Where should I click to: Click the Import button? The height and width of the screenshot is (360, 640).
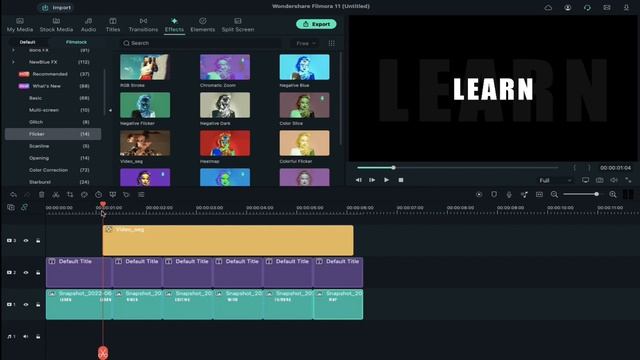click(x=57, y=7)
